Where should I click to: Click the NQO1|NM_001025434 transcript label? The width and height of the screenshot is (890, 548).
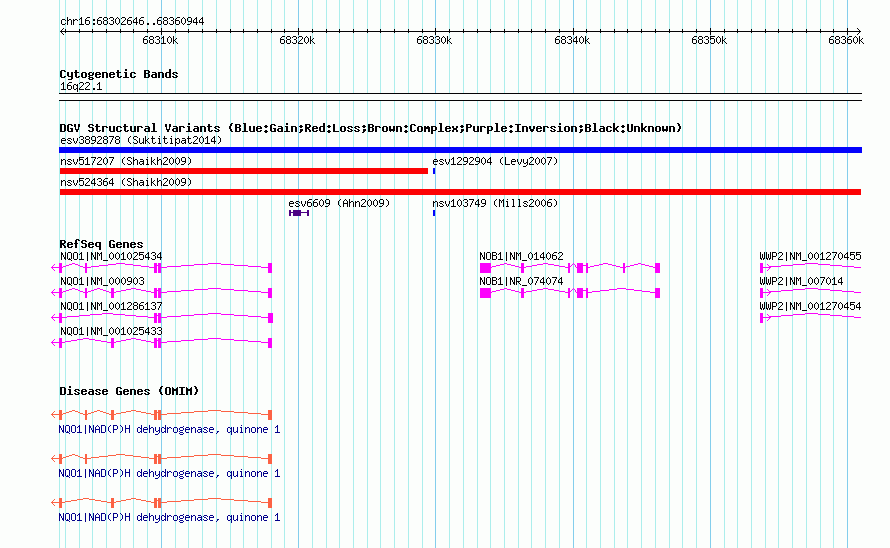pyautogui.click(x=111, y=256)
